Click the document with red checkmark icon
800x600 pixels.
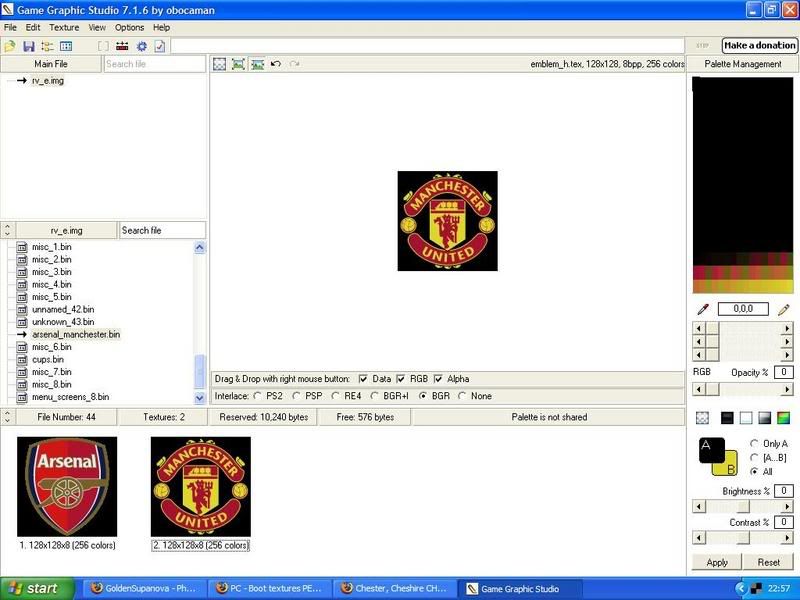(x=160, y=46)
